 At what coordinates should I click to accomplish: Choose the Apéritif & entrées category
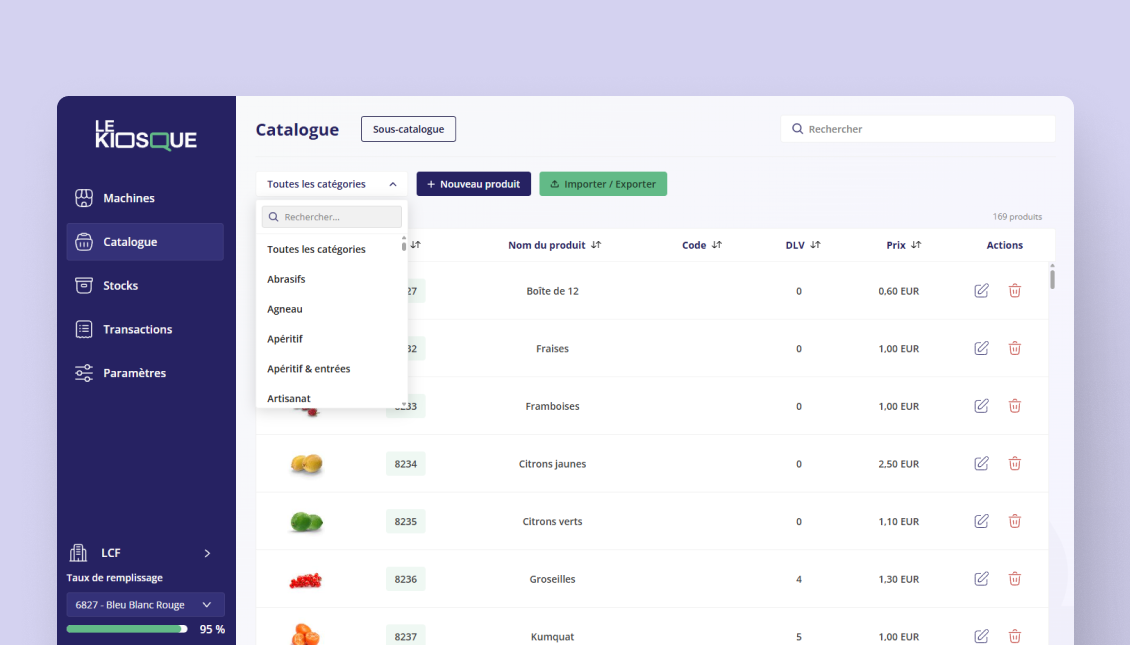point(308,369)
